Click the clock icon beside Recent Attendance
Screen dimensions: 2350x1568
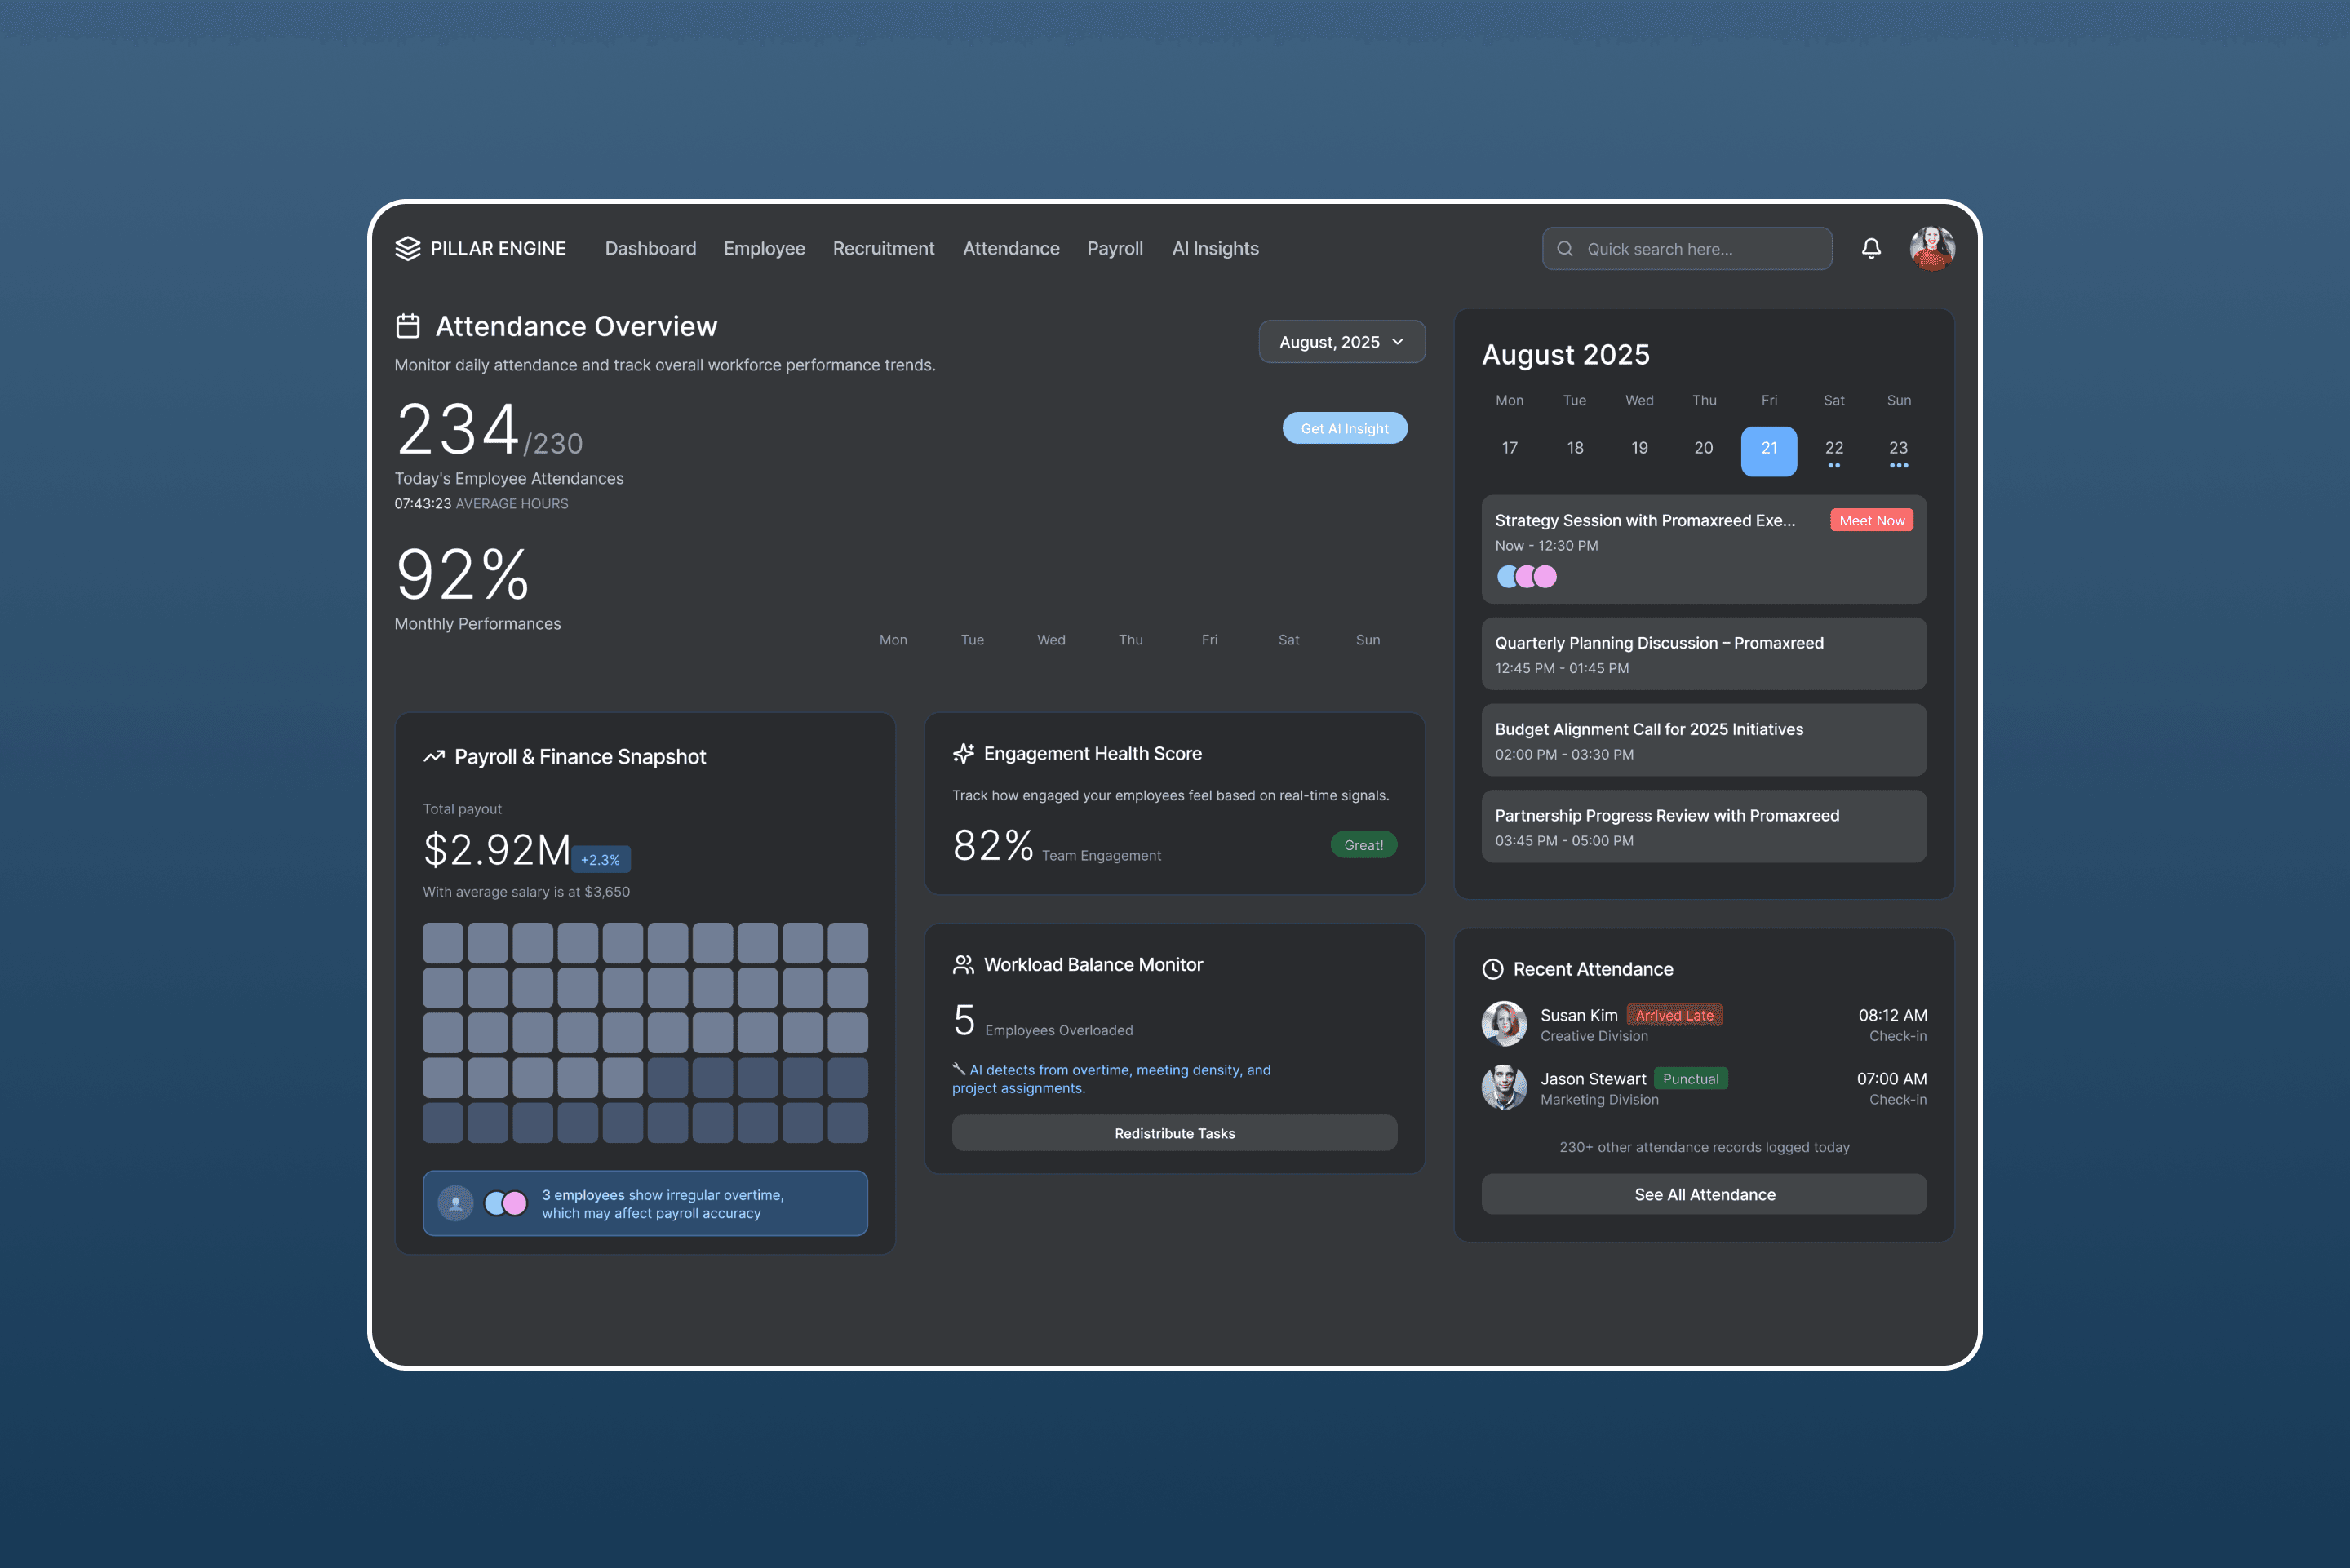(x=1492, y=968)
